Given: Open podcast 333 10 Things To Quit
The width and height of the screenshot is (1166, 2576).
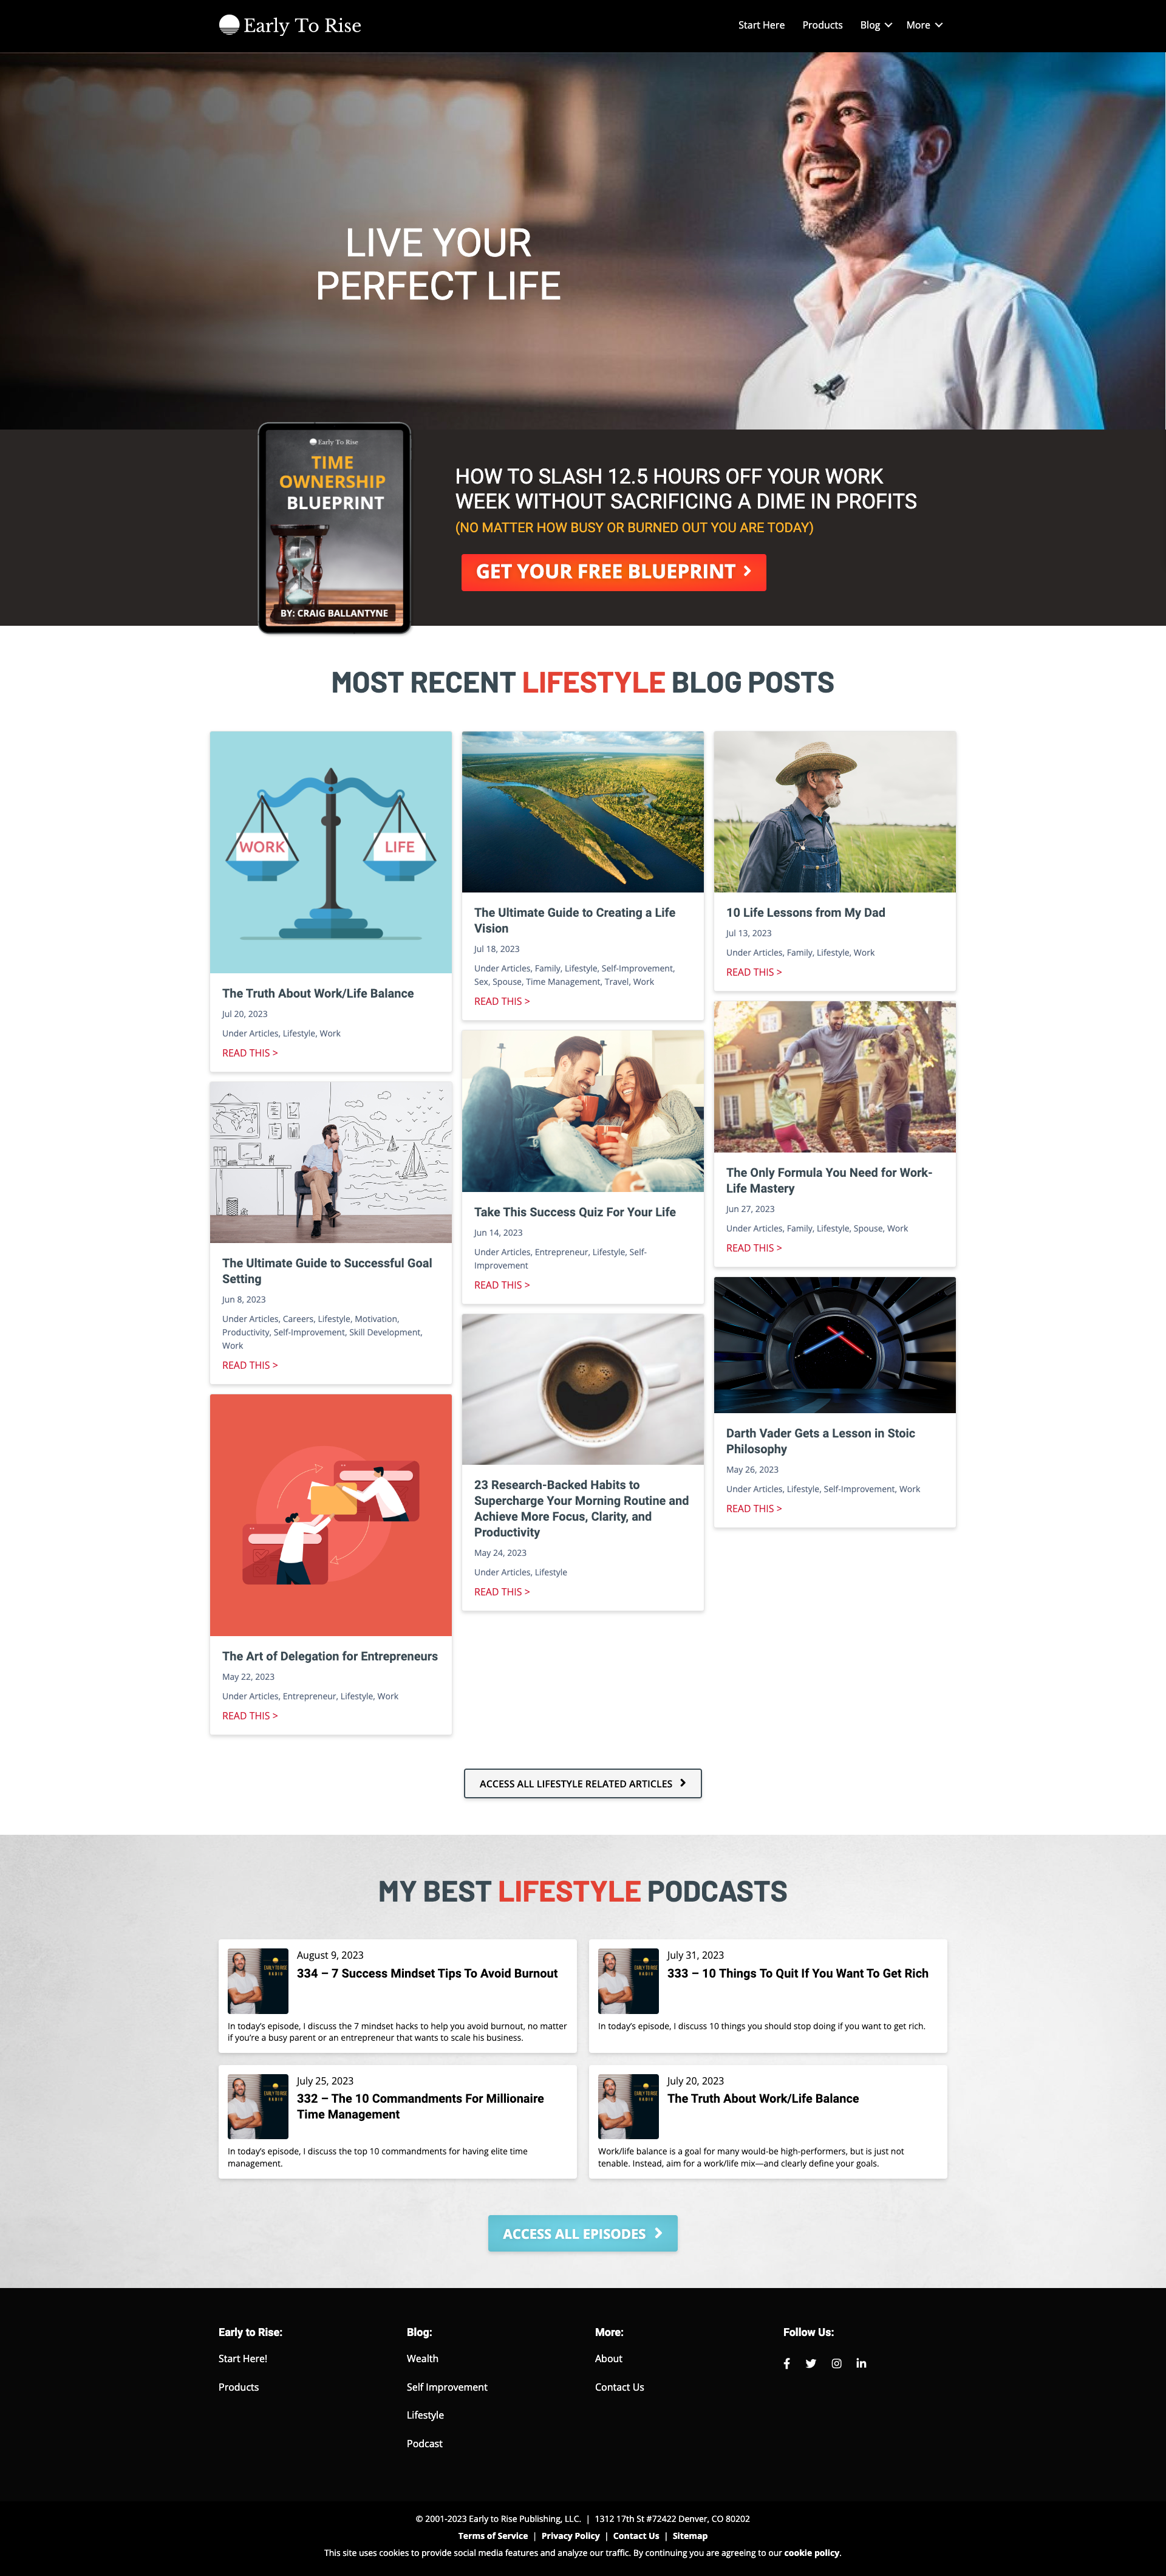Looking at the screenshot, I should pos(797,1973).
